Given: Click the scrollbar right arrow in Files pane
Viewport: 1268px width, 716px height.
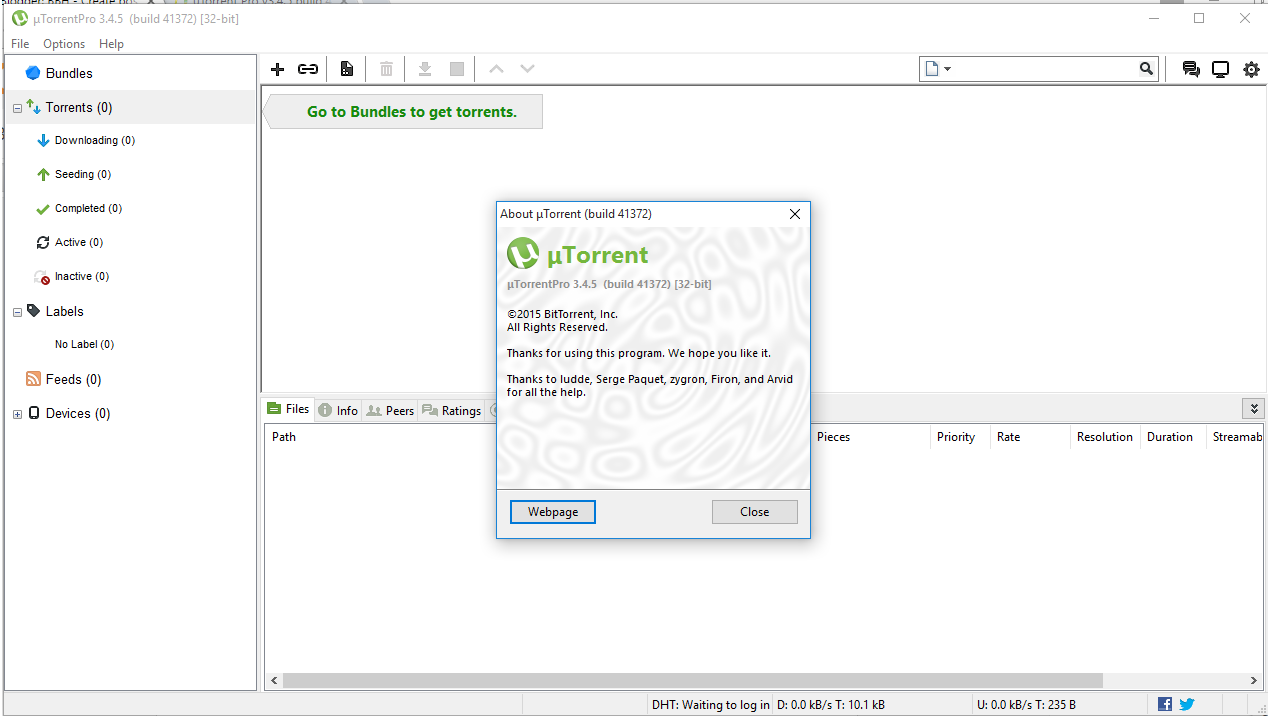Looking at the screenshot, I should click(1255, 680).
